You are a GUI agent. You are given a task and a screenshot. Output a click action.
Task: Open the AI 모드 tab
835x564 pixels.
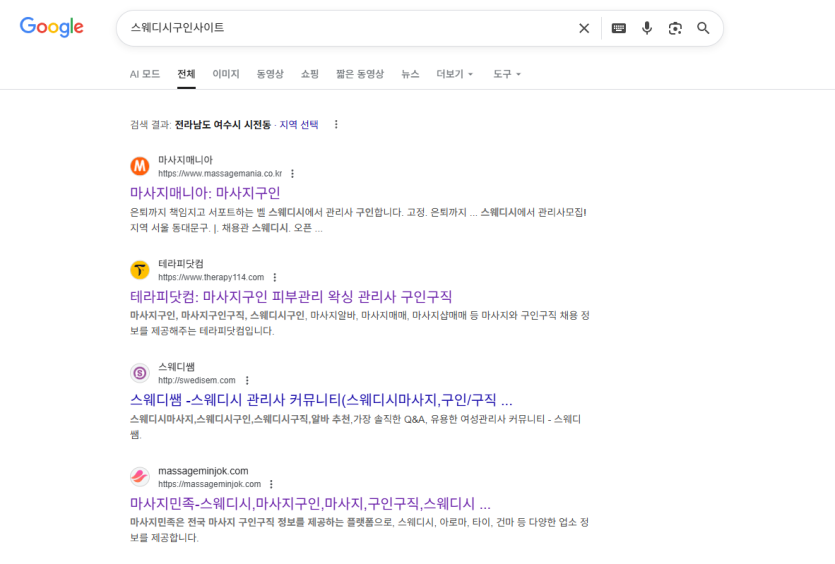144,74
